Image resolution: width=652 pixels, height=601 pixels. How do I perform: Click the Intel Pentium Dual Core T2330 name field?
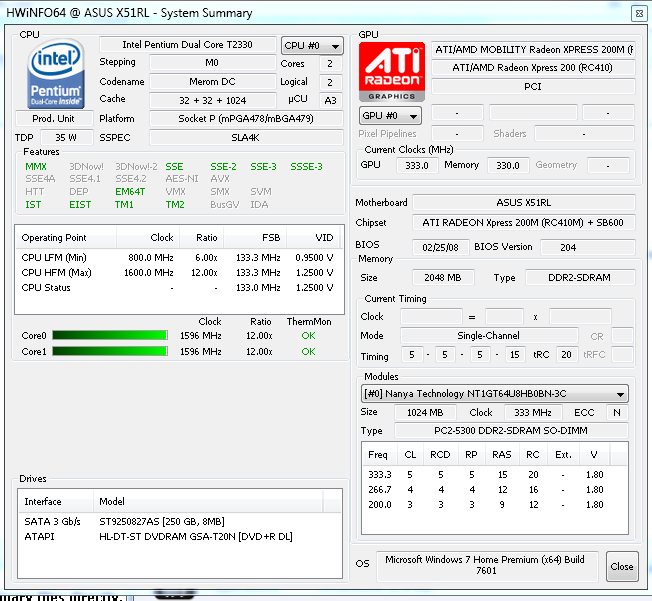[x=188, y=45]
